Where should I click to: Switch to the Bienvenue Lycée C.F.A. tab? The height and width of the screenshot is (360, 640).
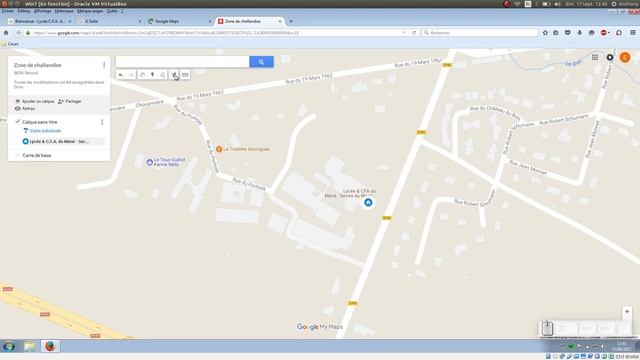pos(40,21)
